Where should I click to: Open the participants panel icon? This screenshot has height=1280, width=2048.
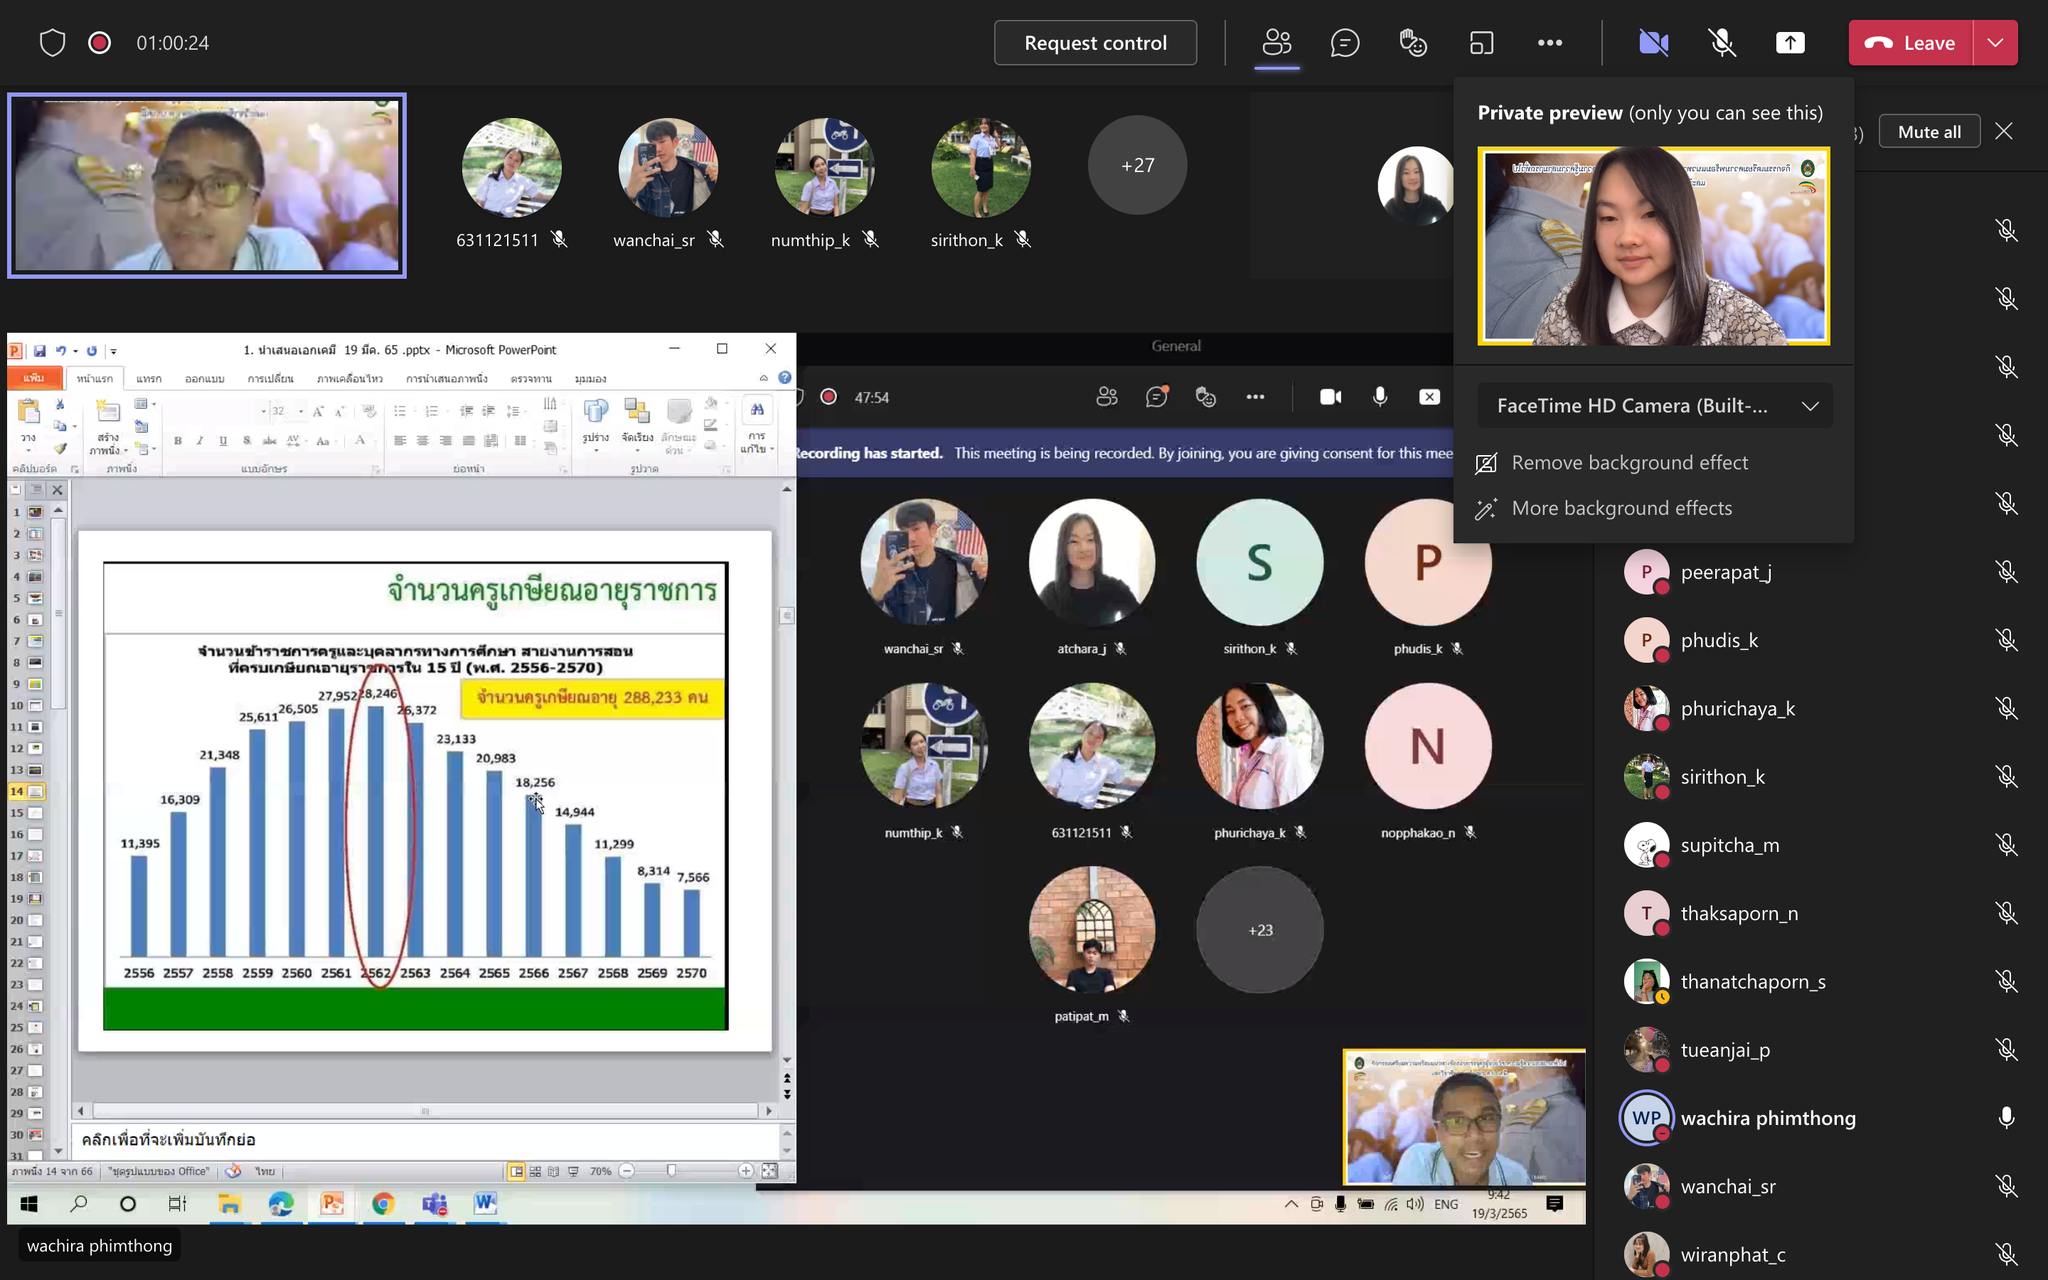(1277, 43)
